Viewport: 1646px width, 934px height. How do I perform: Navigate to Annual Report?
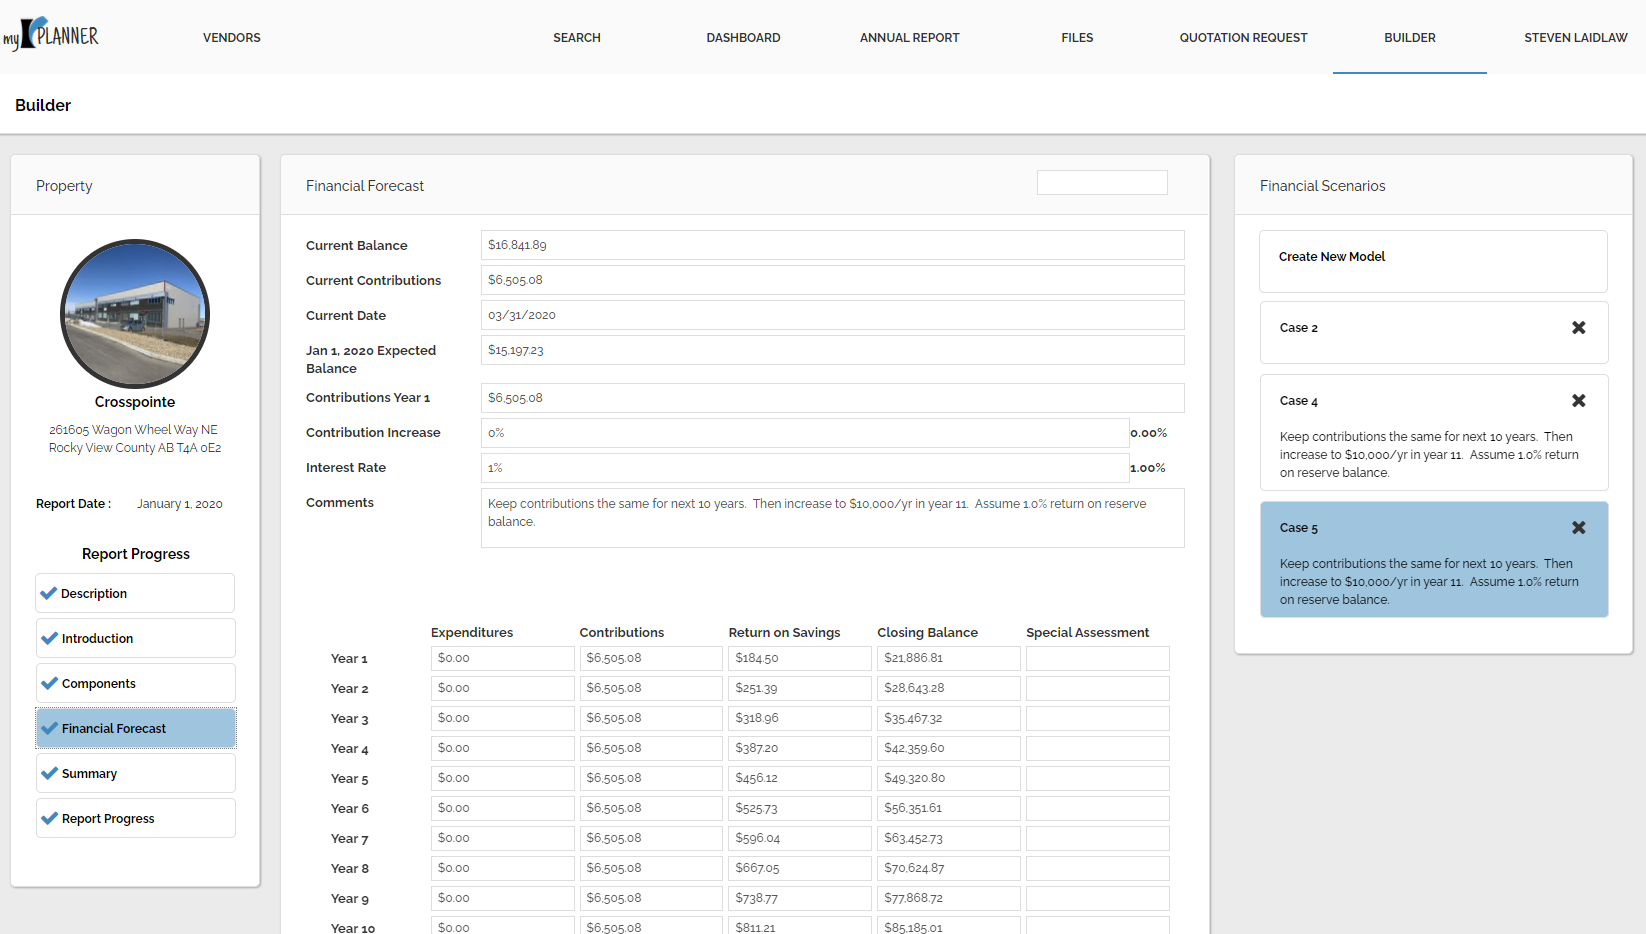click(910, 38)
